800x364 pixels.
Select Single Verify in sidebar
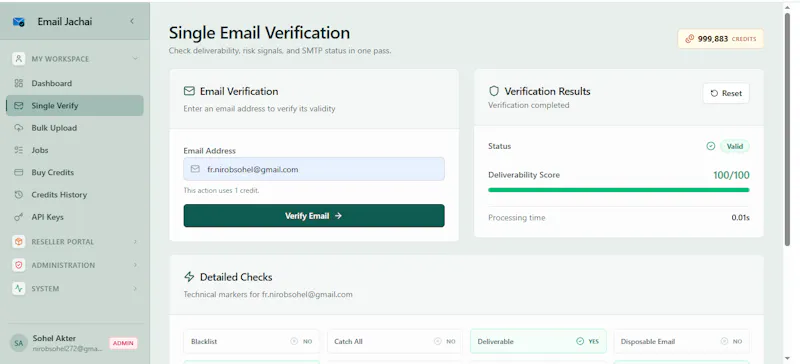pyautogui.click(x=75, y=106)
